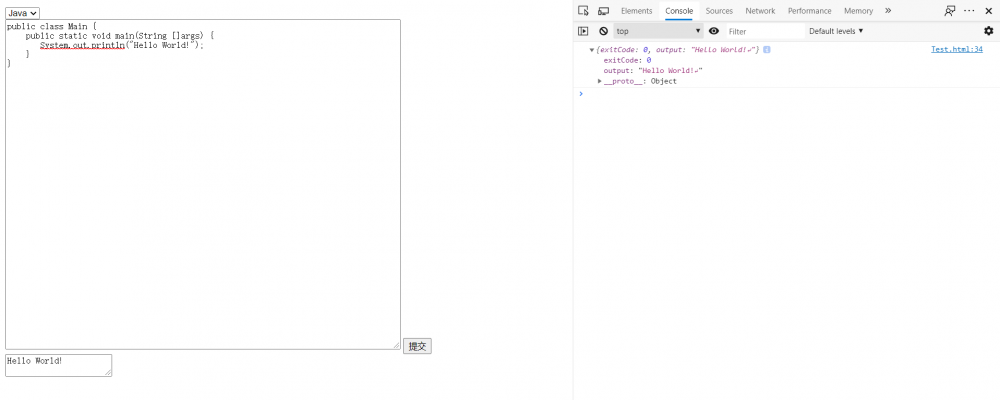Show the console sidebar

(583, 31)
